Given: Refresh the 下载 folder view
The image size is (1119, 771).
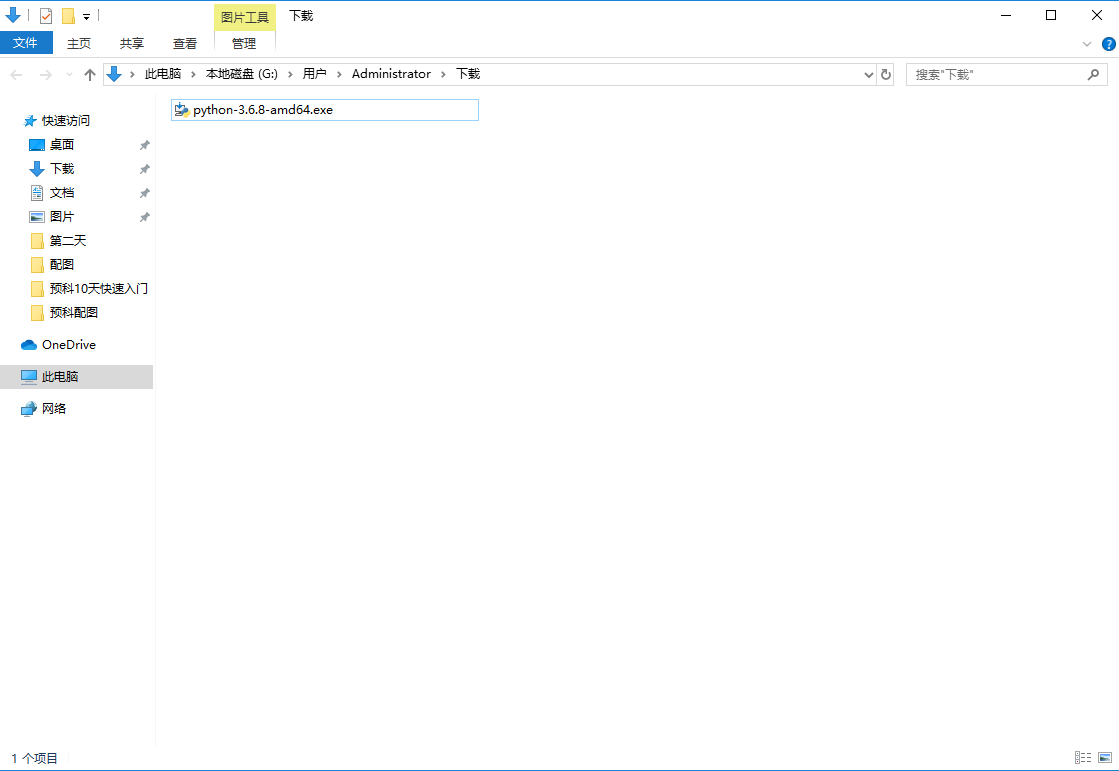Looking at the screenshot, I should point(886,75).
